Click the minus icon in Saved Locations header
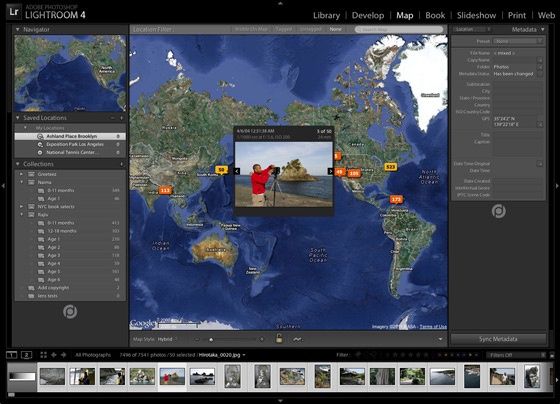Image resolution: width=560 pixels, height=404 pixels. tap(113, 118)
